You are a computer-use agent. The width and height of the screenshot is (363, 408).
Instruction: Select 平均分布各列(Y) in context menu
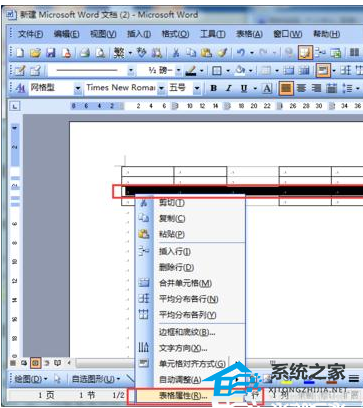tap(191, 315)
